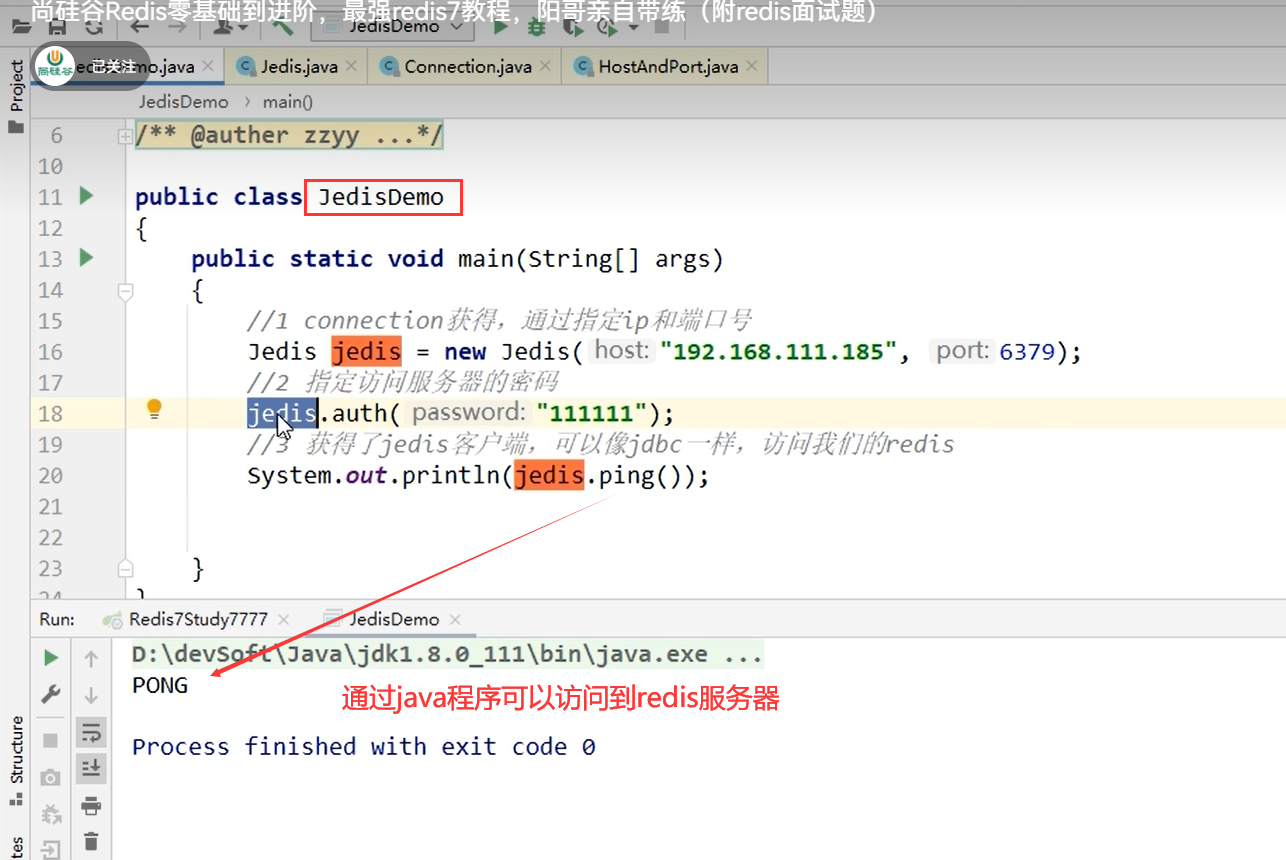
Task: Collapse the fold marker at line 23
Action: pyautogui.click(x=125, y=569)
